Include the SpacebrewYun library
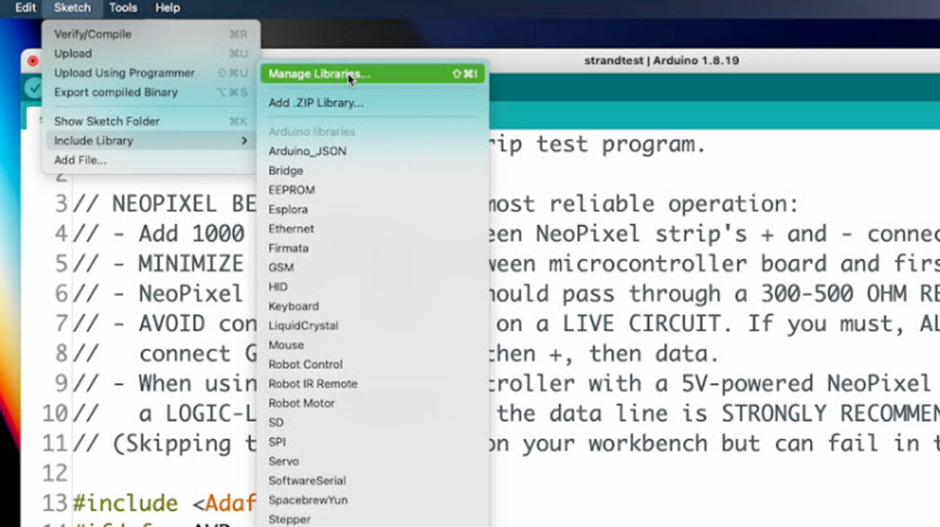Screen dimensions: 940x527 point(372,500)
